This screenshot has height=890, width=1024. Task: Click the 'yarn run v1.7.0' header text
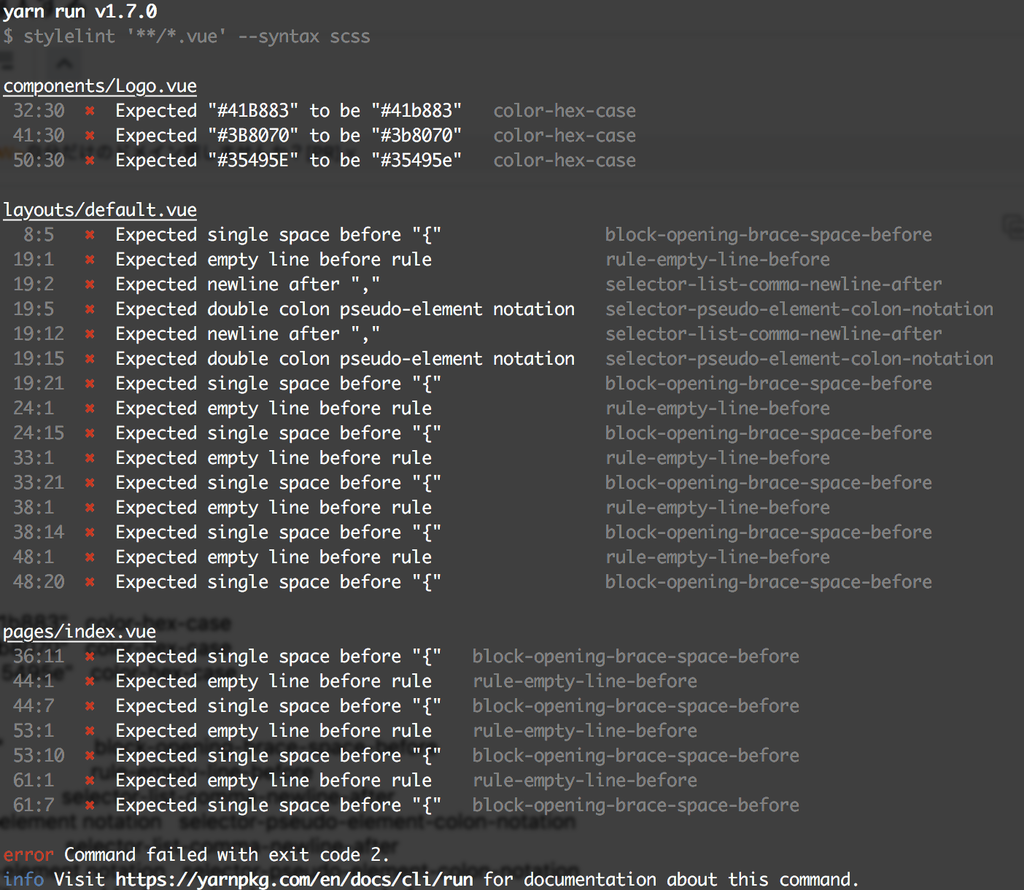pyautogui.click(x=80, y=12)
